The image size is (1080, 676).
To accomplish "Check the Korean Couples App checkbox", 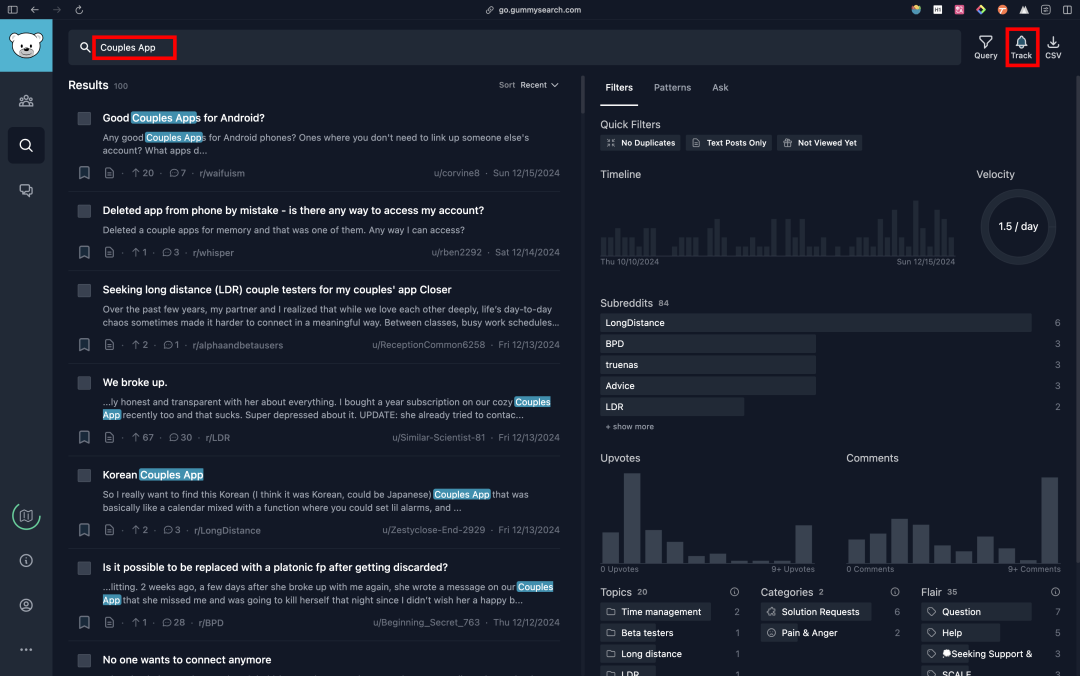I will (84, 475).
